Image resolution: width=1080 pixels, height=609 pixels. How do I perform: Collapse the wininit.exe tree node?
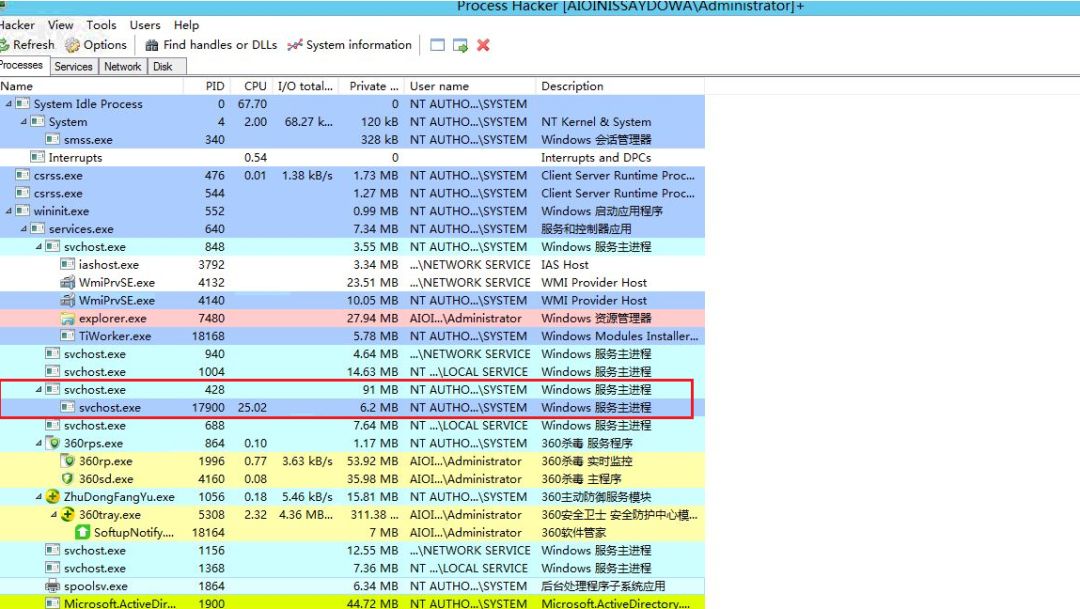8,211
